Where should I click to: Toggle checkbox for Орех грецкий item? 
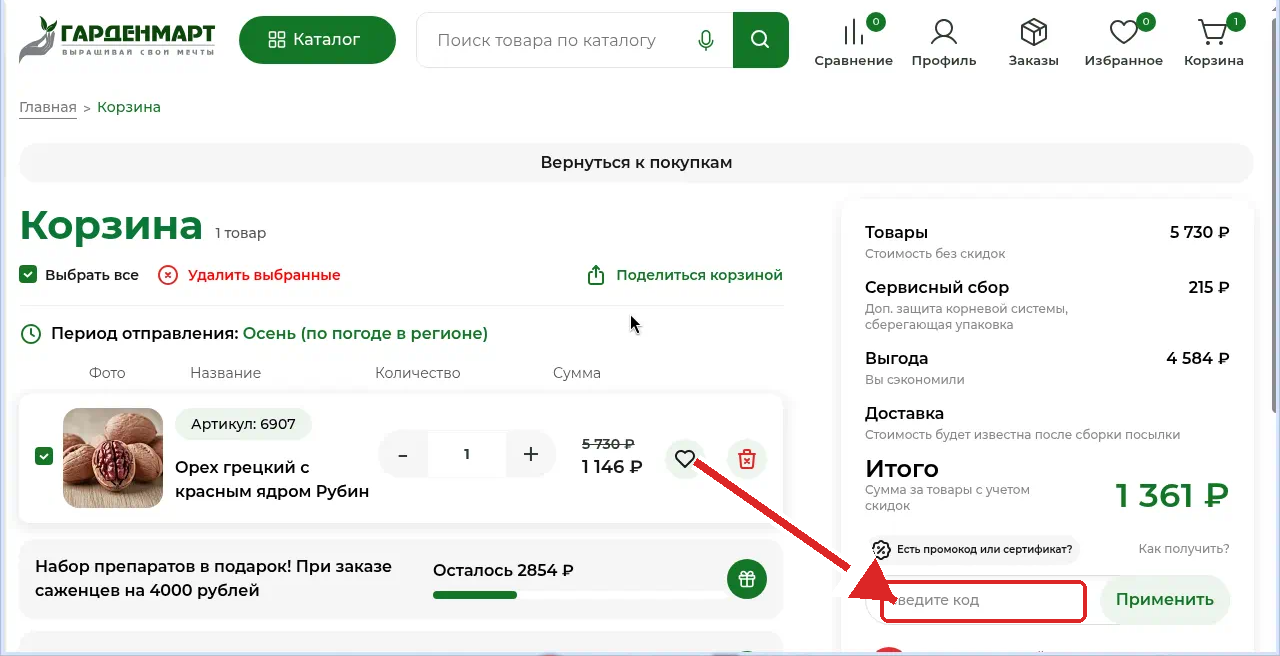pos(44,456)
